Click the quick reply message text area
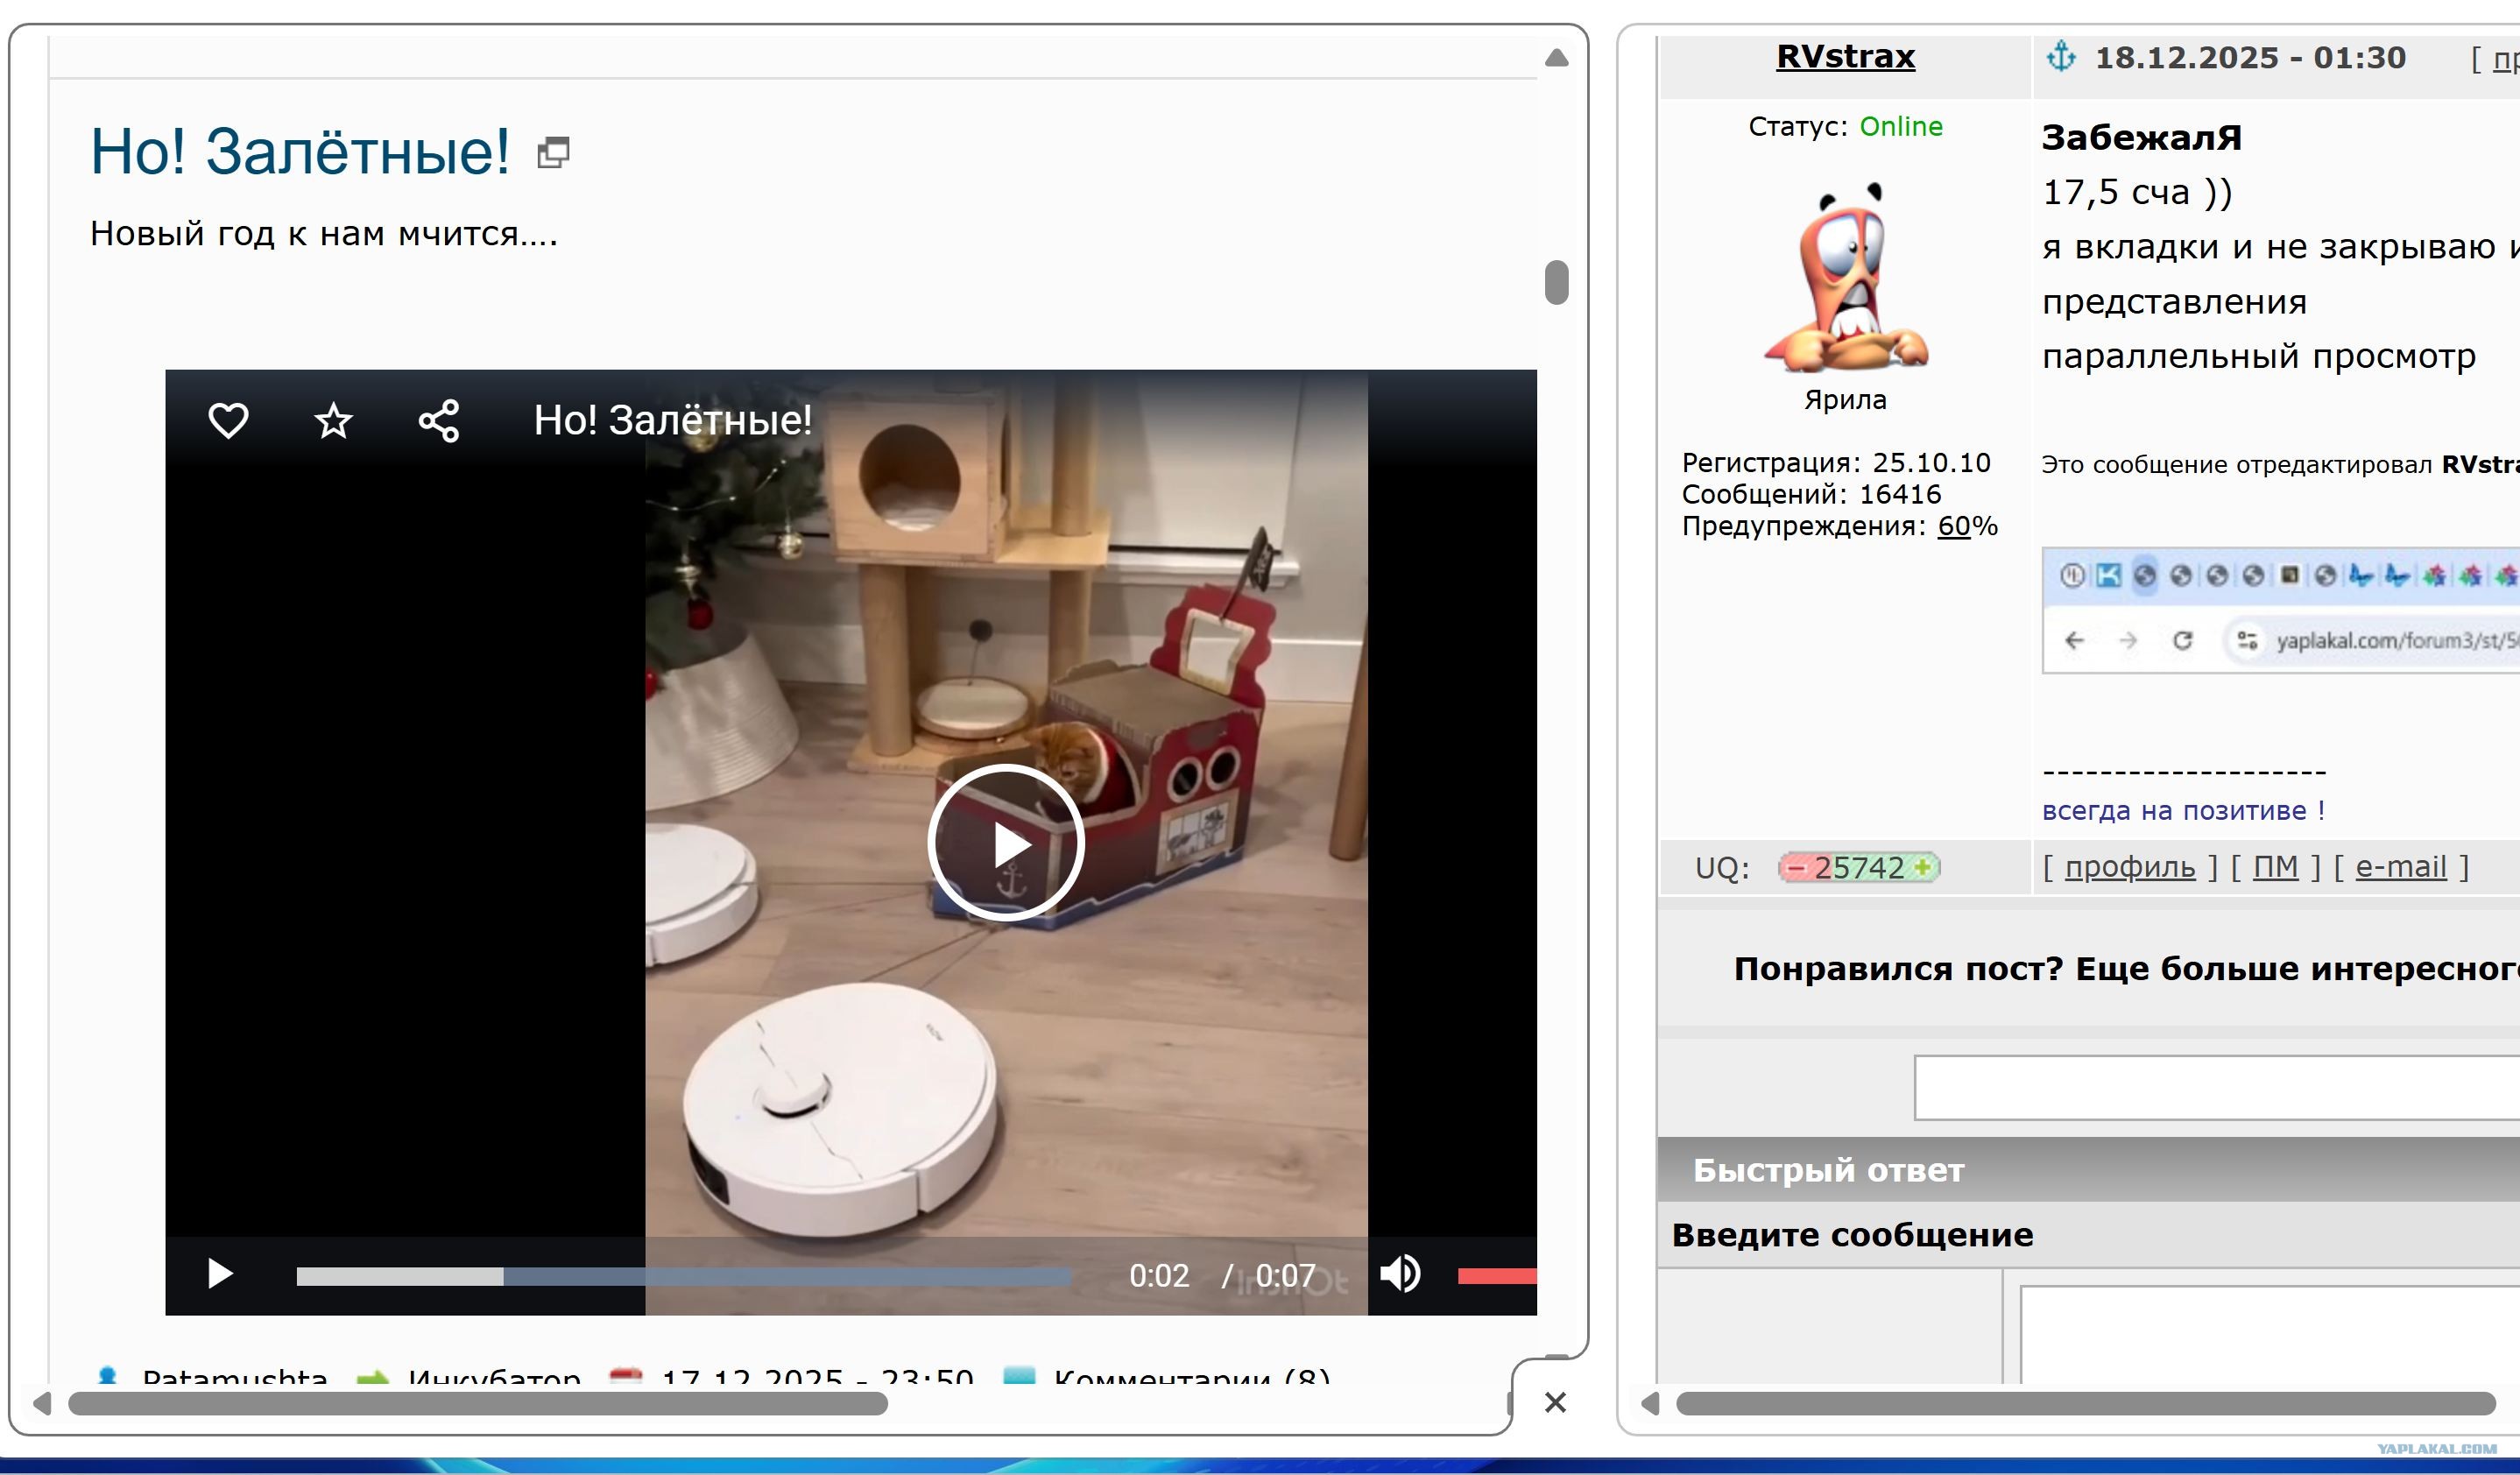This screenshot has width=2520, height=1475. click(x=2270, y=1334)
